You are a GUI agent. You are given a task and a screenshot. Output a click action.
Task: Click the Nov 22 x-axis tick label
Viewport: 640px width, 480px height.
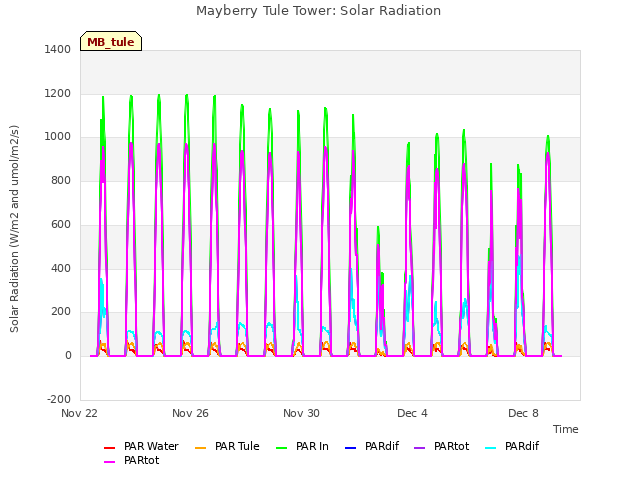[80, 413]
